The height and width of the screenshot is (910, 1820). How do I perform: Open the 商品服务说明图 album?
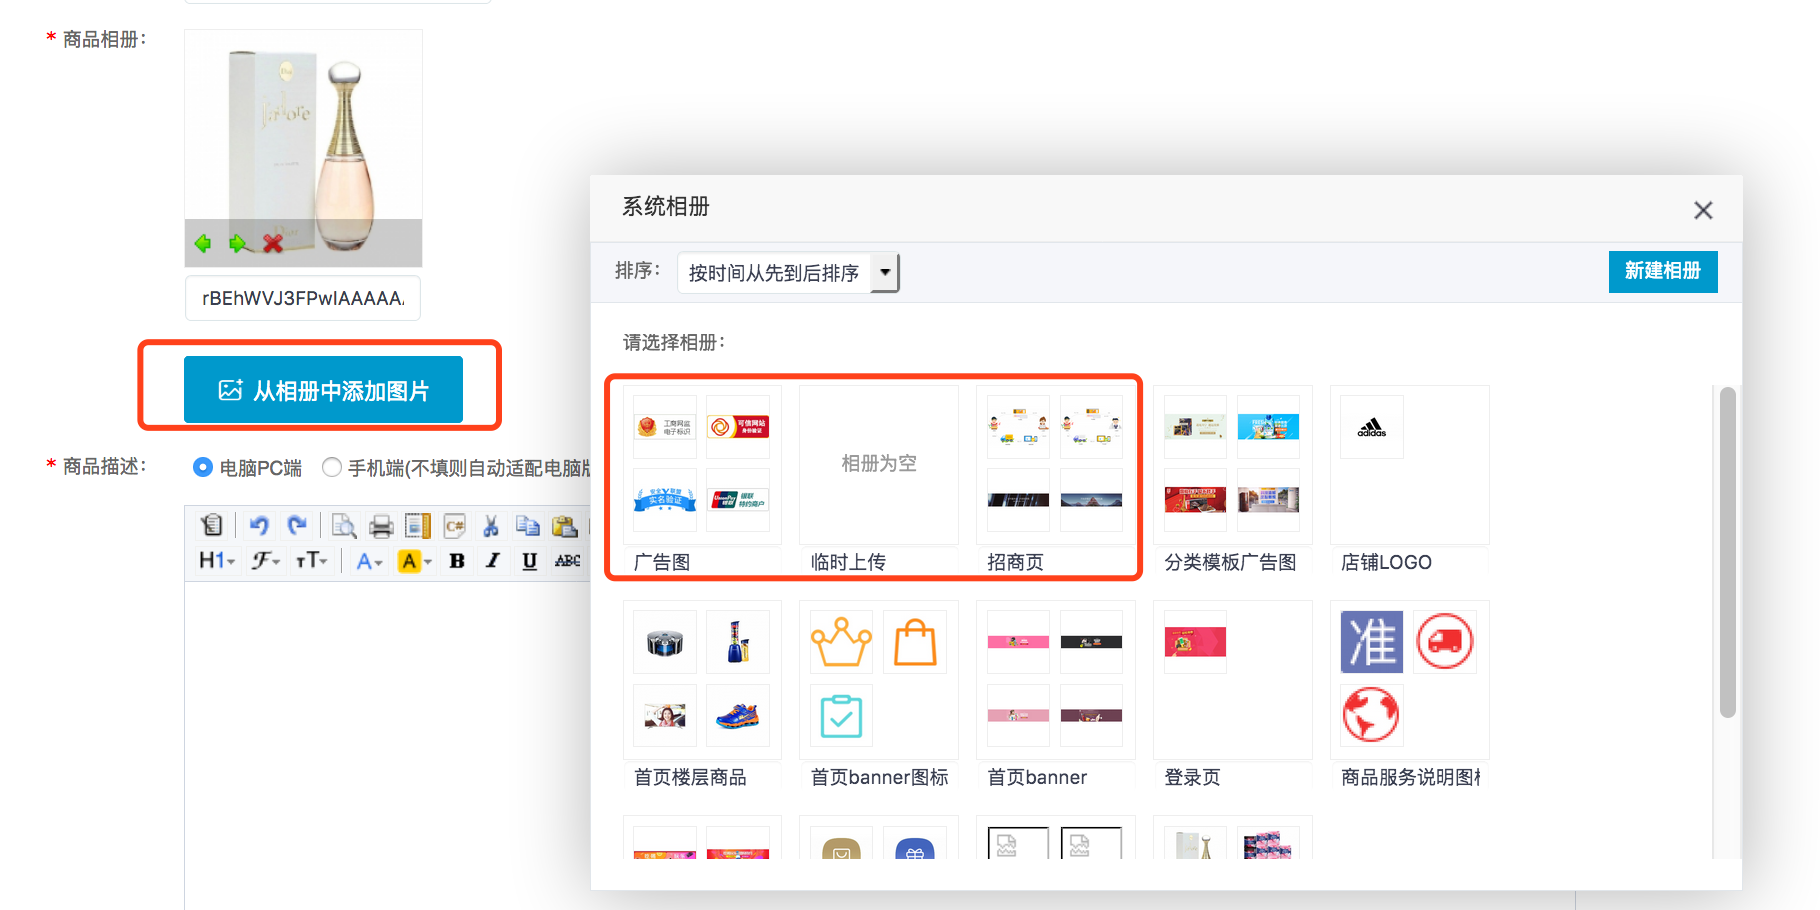click(x=1409, y=679)
